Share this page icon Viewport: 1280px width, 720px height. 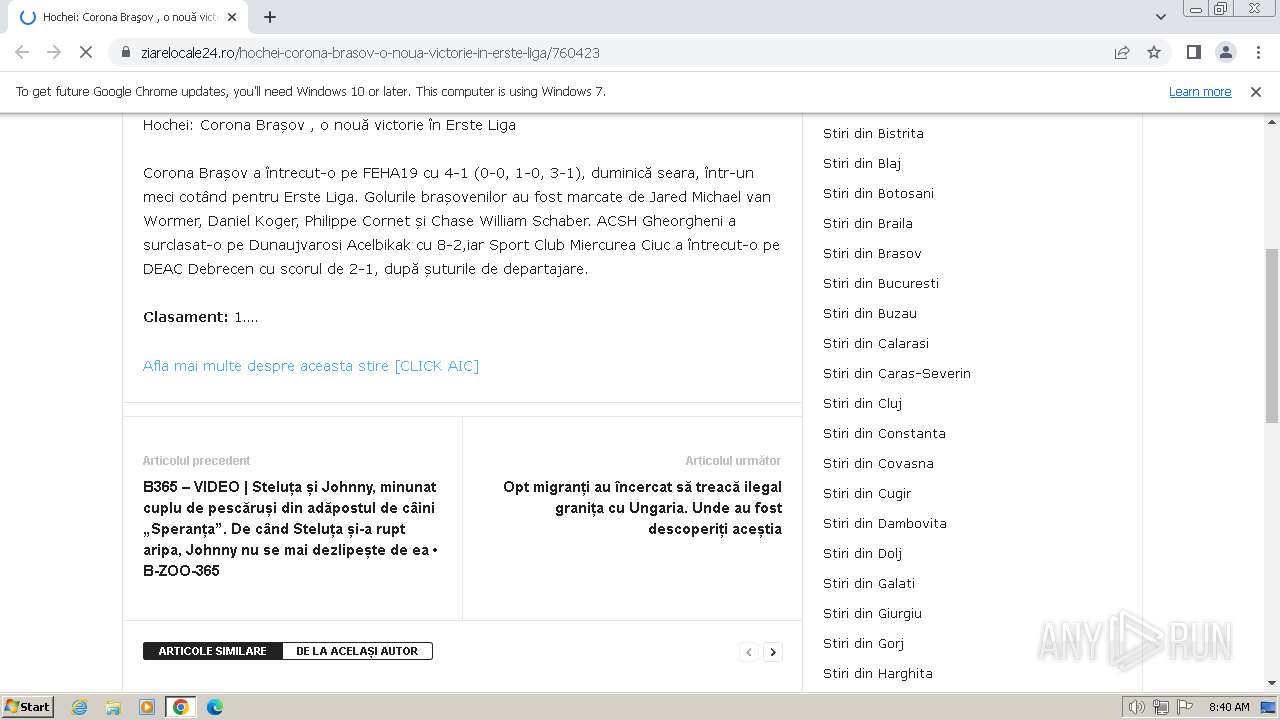[x=1122, y=52]
